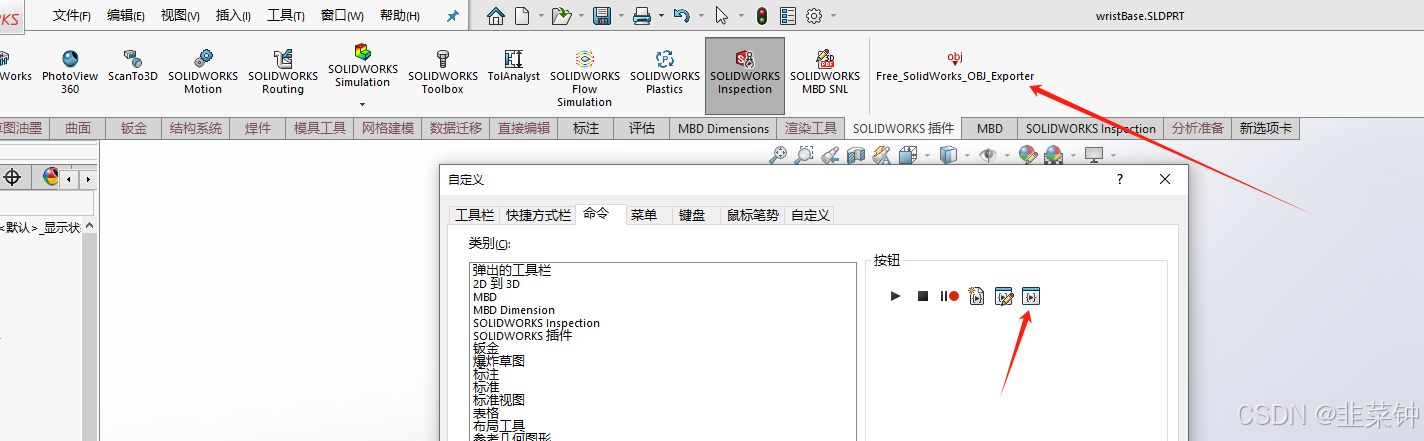The height and width of the screenshot is (441, 1424).
Task: Expand the Undo dropdown arrow
Action: click(x=701, y=16)
